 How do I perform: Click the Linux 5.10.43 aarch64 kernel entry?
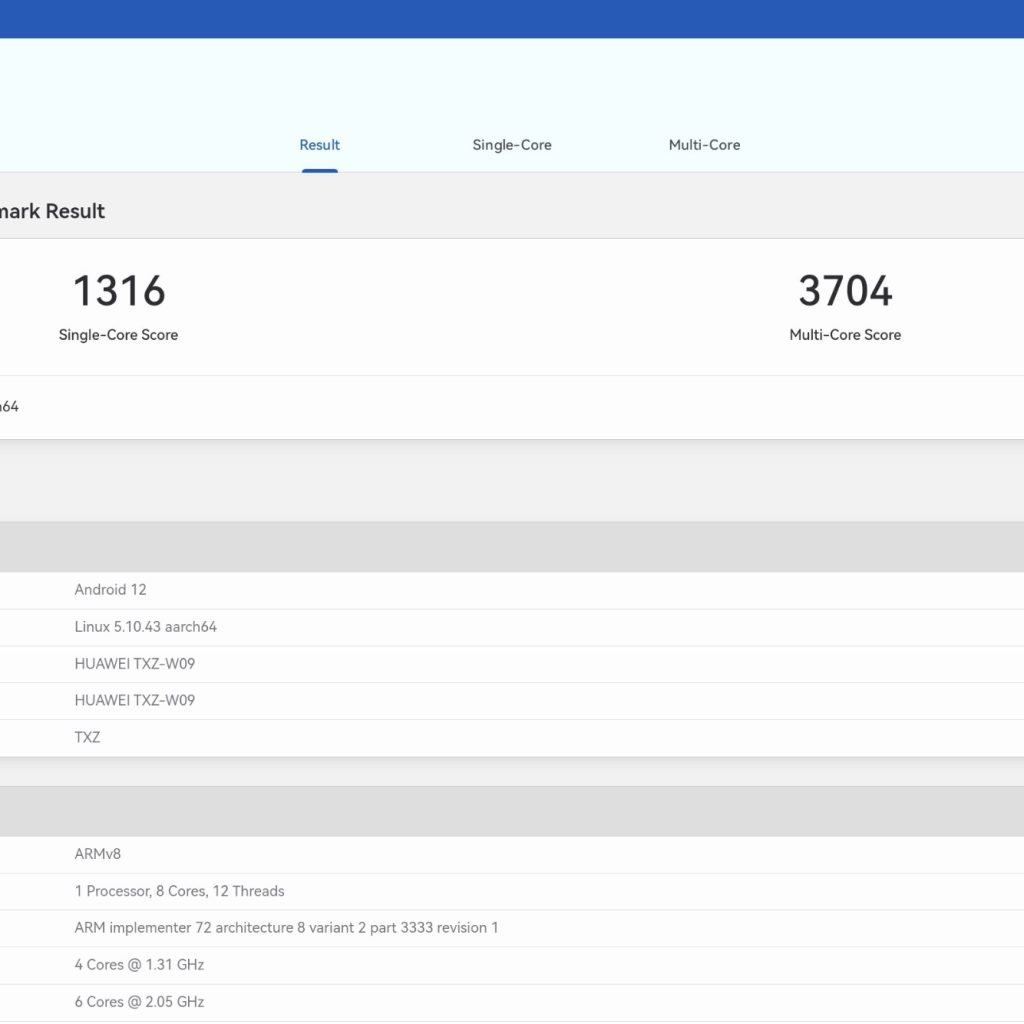(x=145, y=627)
